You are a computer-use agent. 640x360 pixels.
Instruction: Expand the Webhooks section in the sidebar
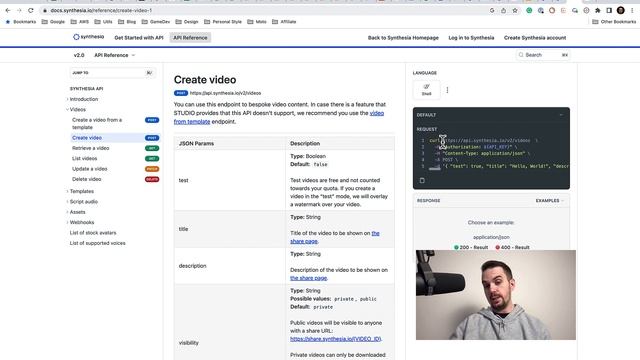(x=81, y=222)
